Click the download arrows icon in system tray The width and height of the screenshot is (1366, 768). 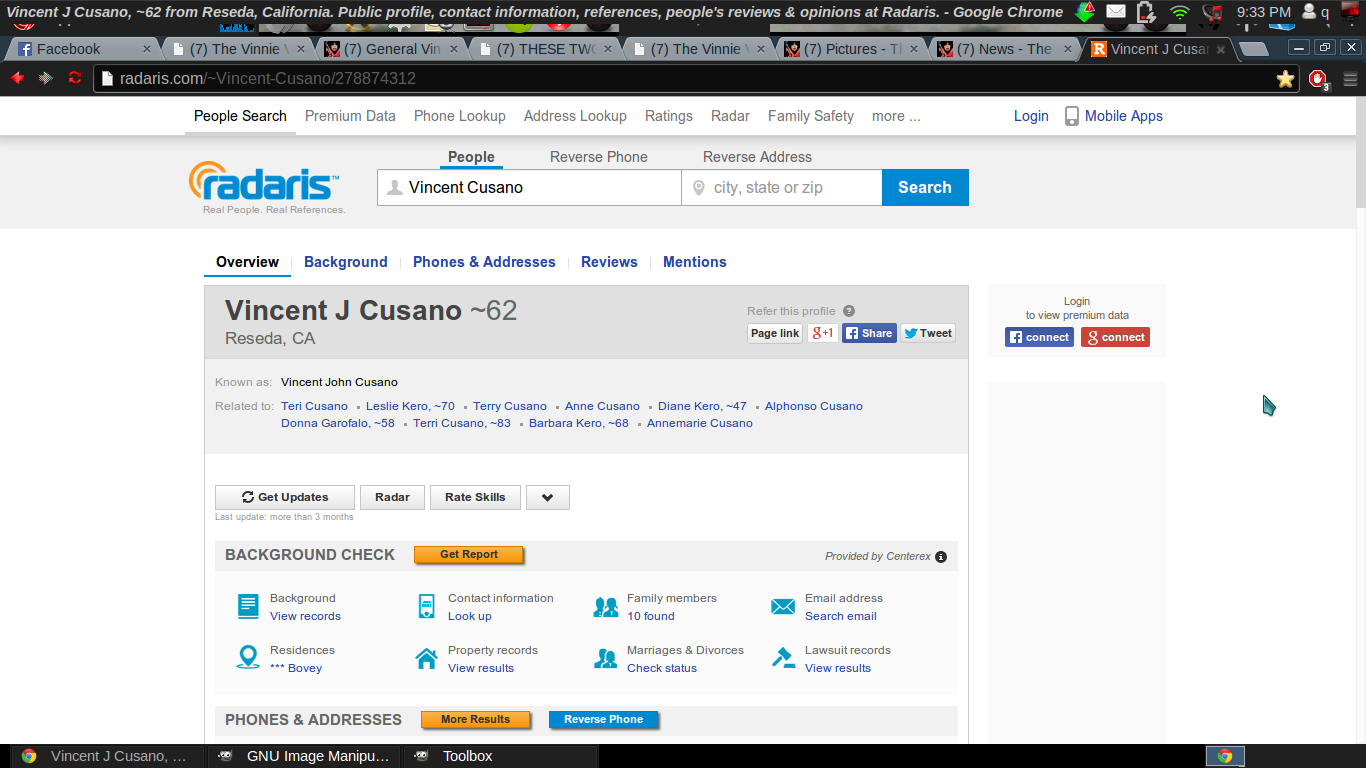click(x=1085, y=12)
